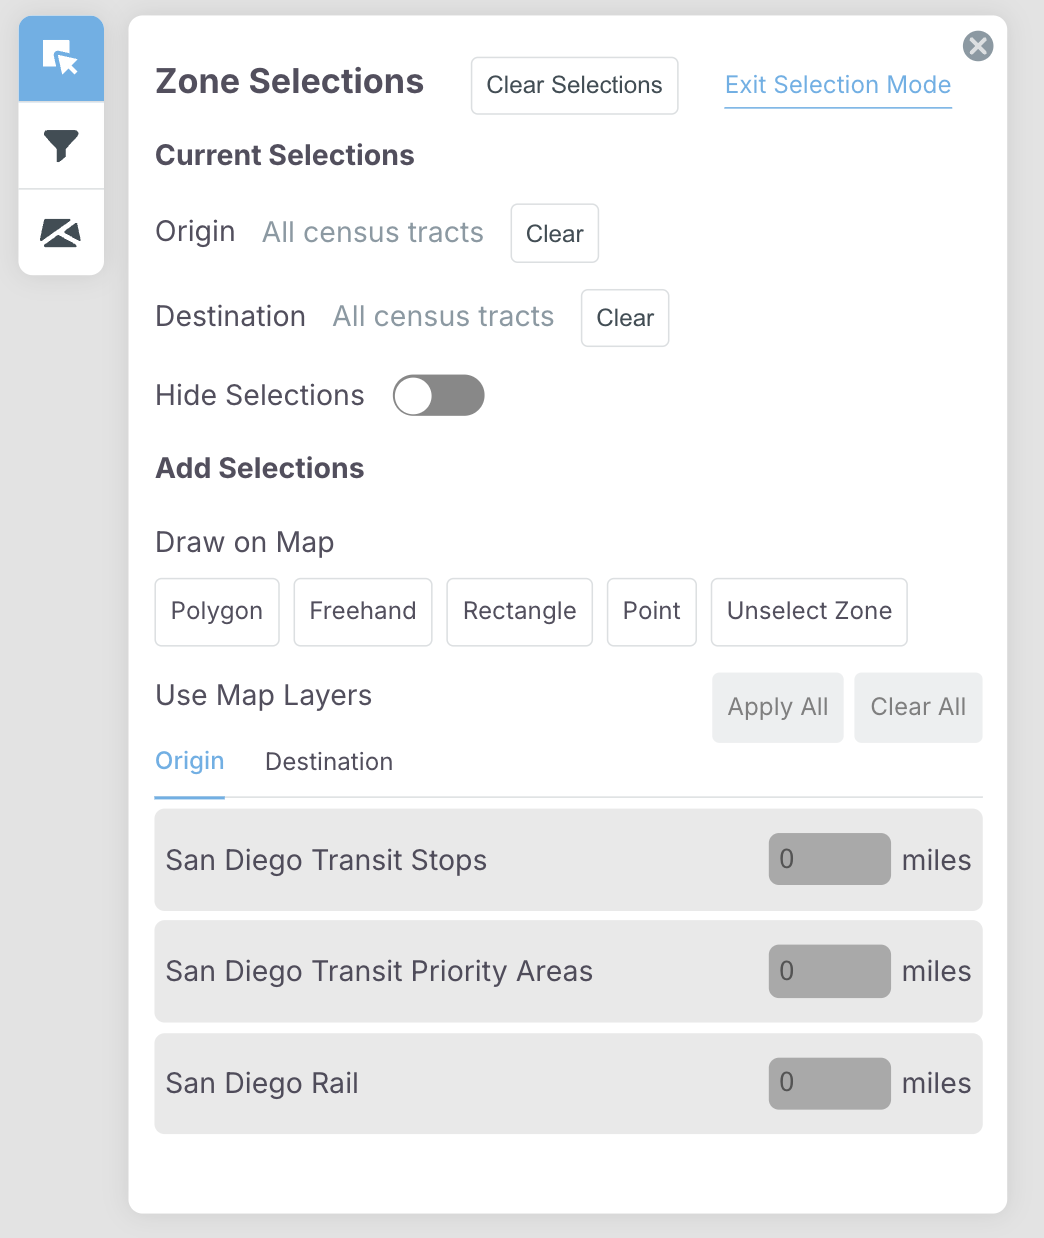Pick the Point draw tool

651,611
